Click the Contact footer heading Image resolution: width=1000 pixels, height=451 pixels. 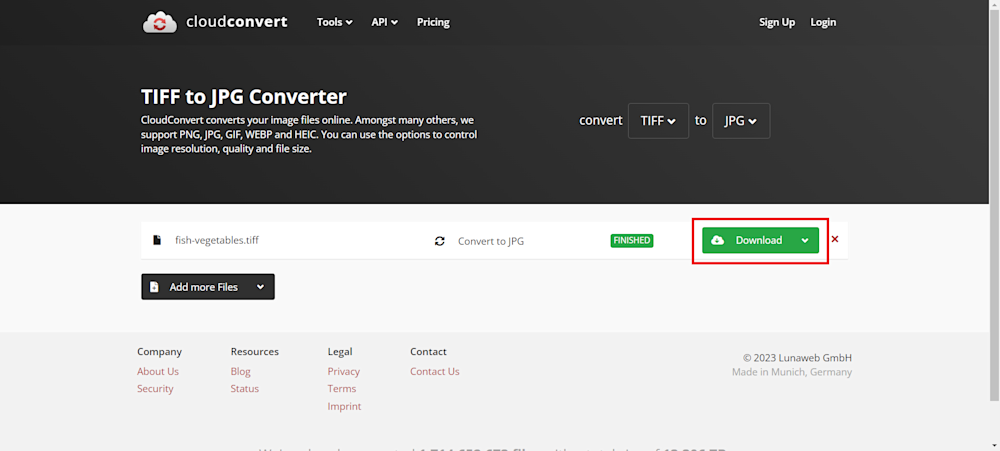tap(428, 351)
